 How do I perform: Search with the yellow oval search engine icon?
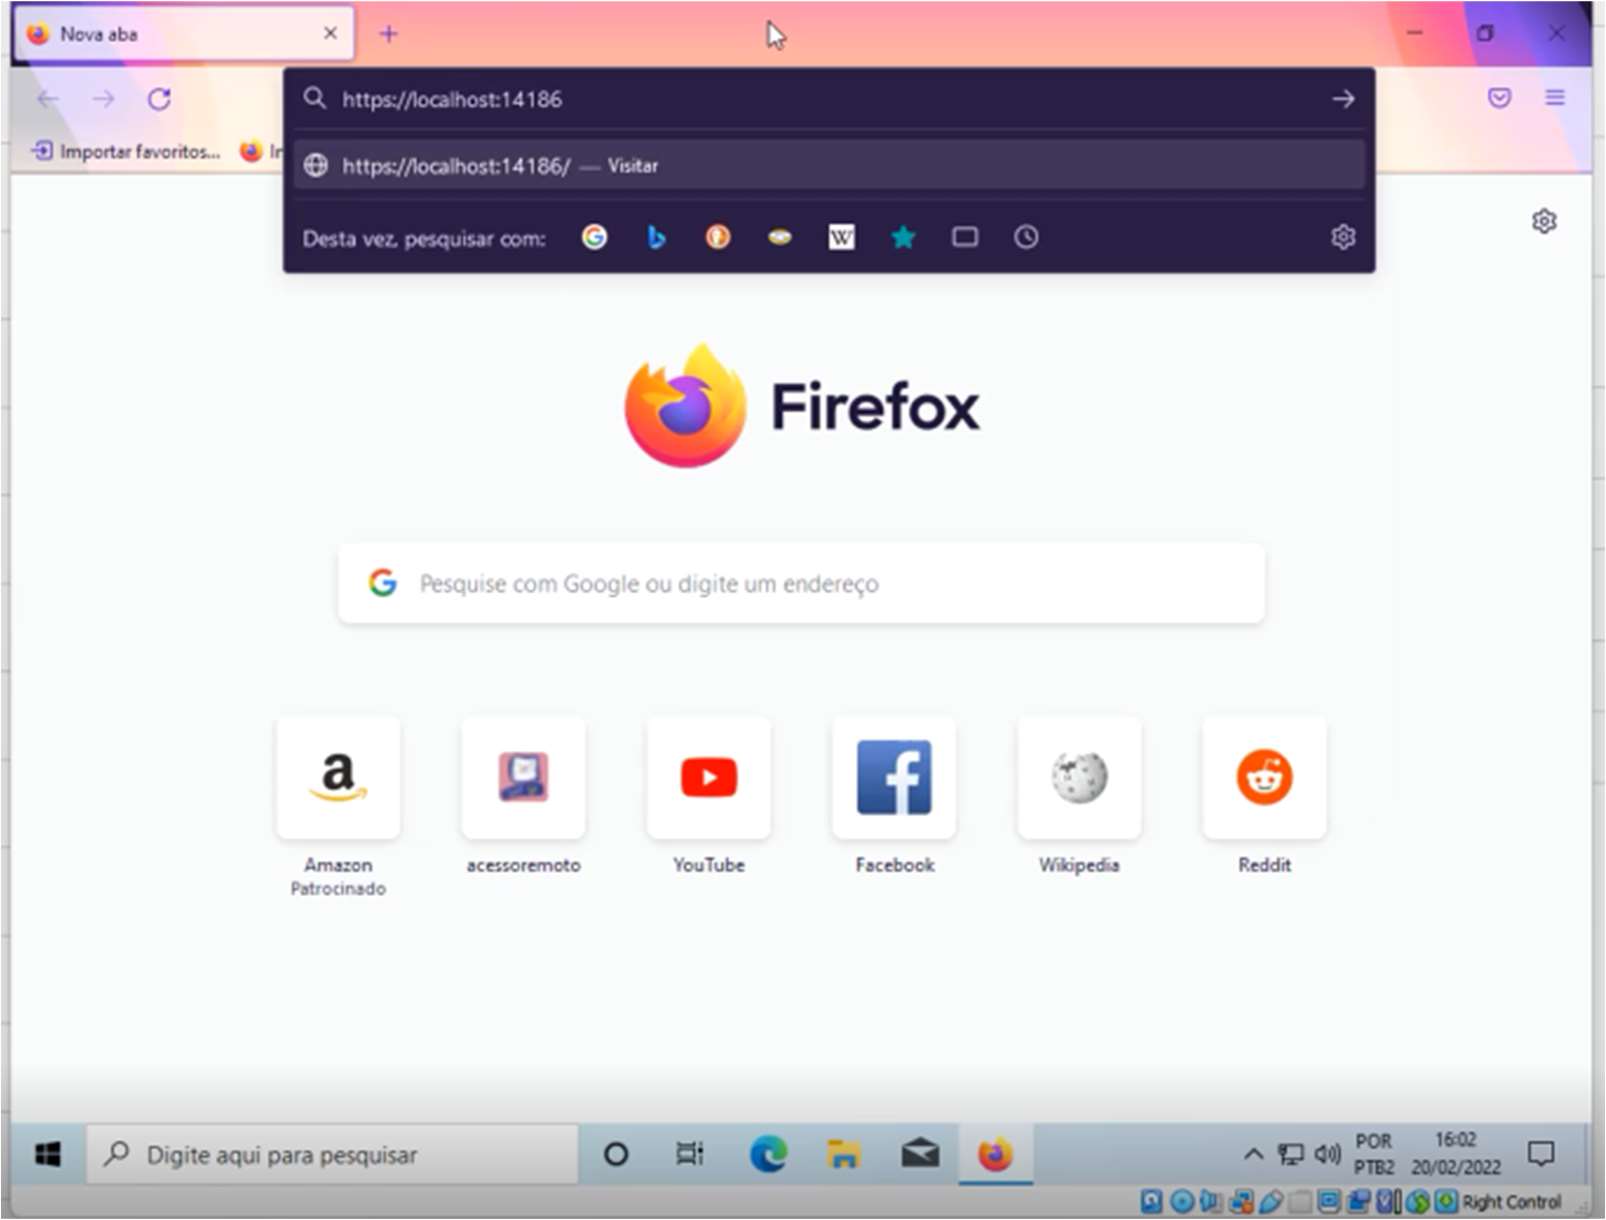[x=780, y=237]
